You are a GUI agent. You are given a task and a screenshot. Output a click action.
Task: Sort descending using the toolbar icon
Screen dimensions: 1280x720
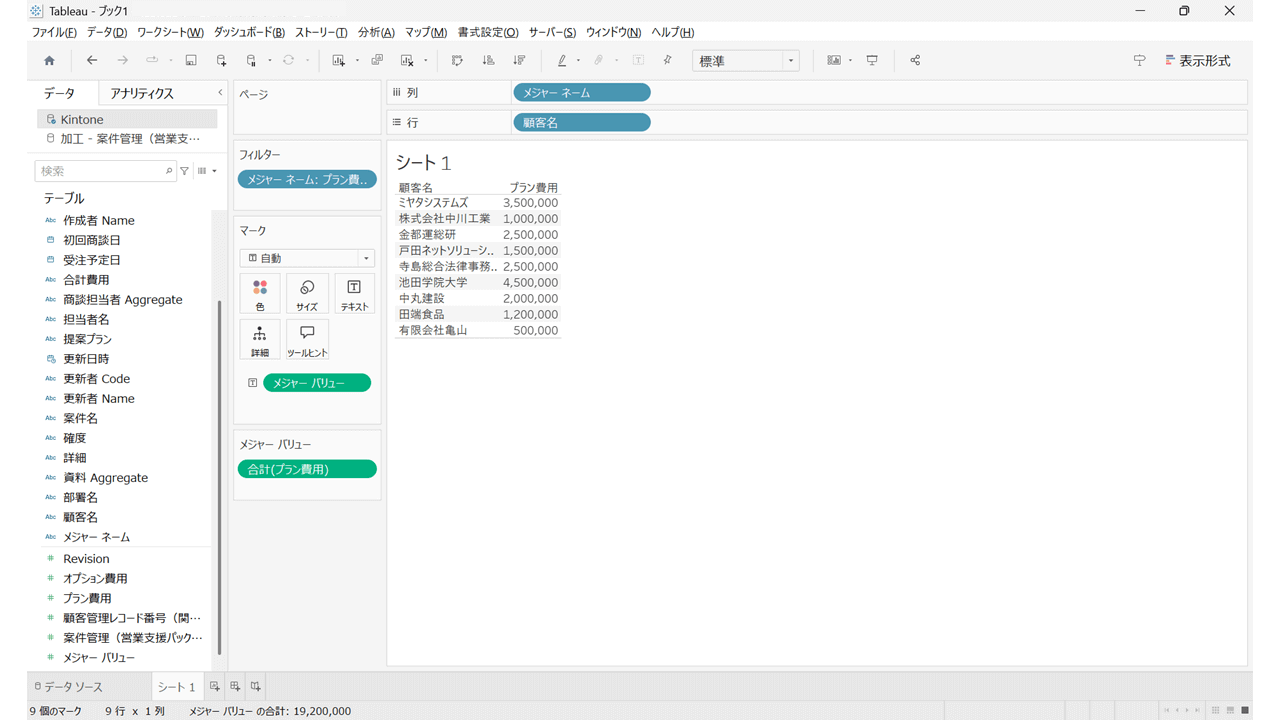click(x=519, y=61)
